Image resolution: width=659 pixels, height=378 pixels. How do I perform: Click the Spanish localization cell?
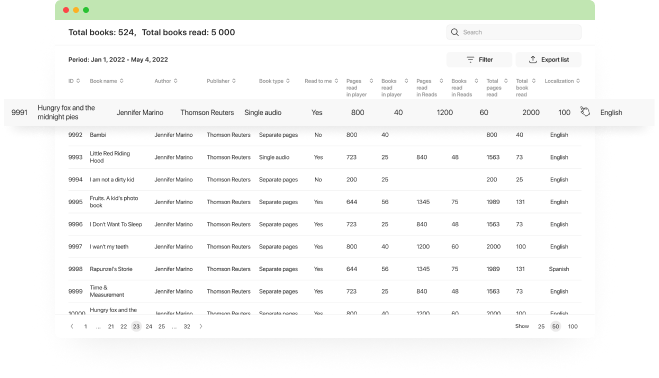[559, 269]
